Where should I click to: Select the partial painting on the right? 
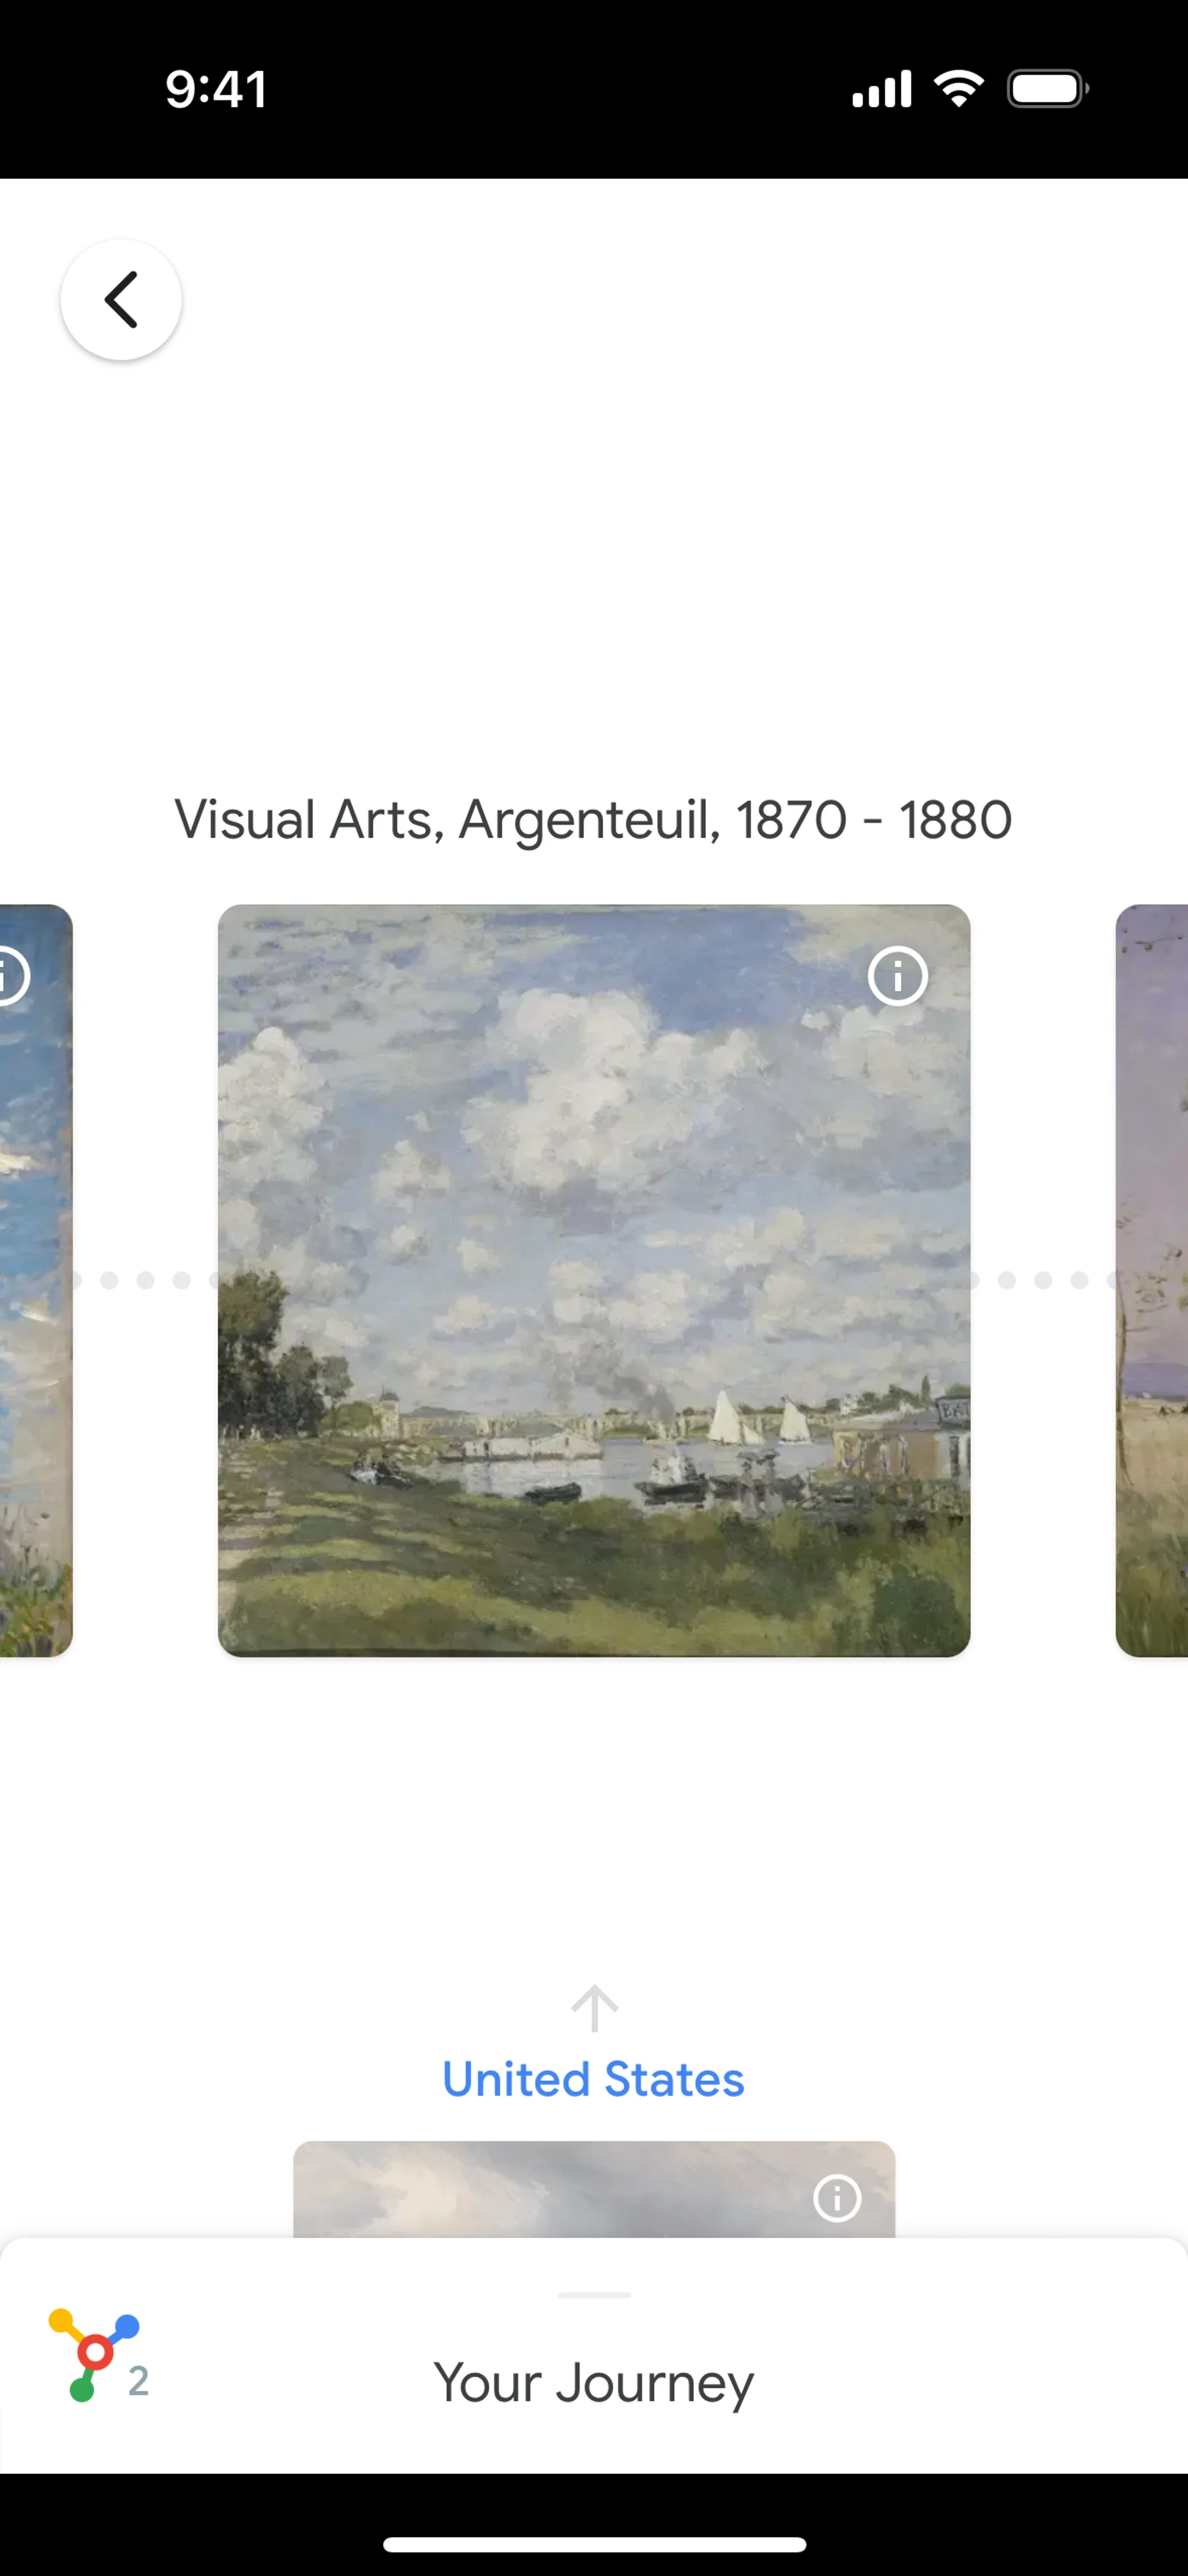click(1152, 1281)
